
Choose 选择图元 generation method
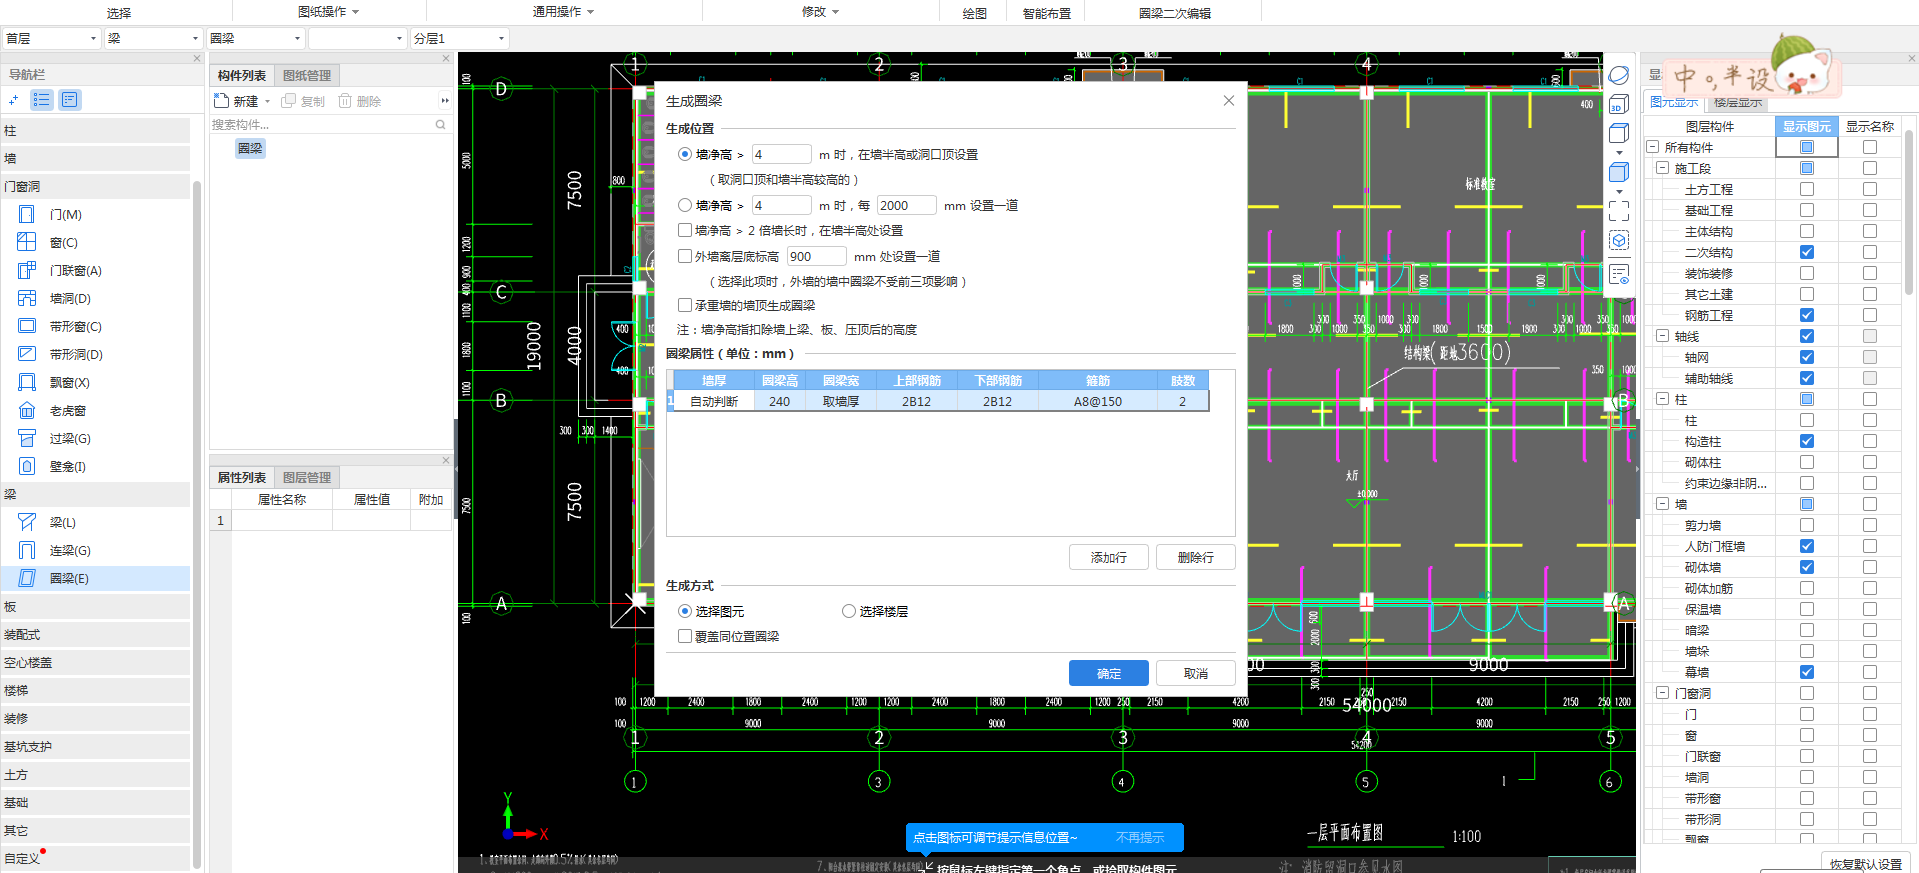(x=685, y=611)
